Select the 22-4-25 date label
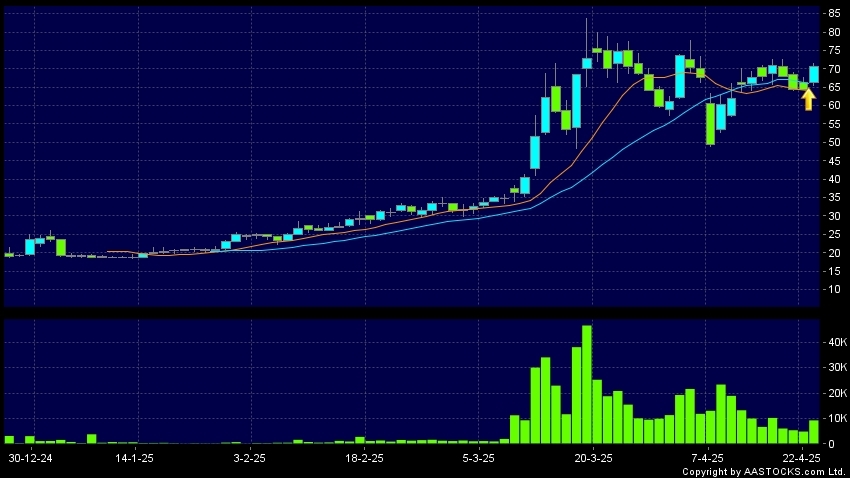Screen dimensions: 850x478 801,458
